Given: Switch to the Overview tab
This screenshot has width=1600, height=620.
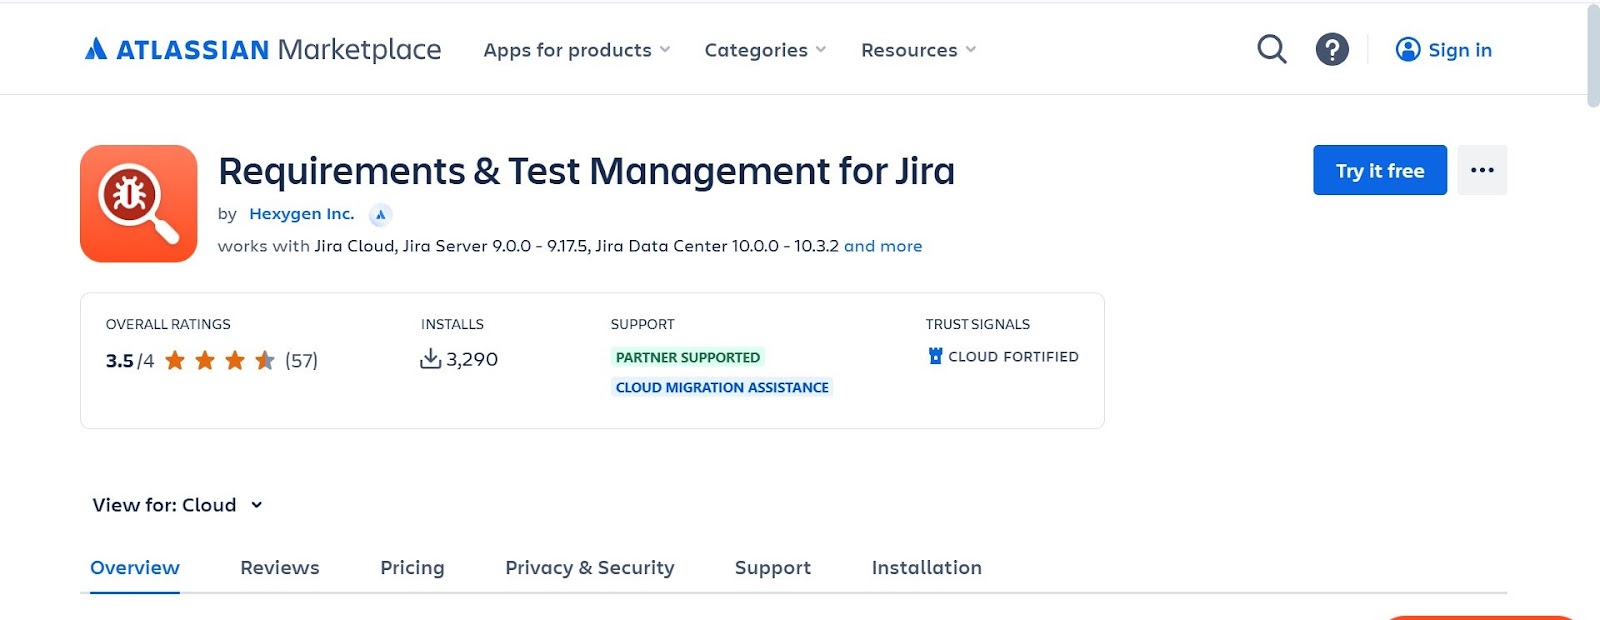Looking at the screenshot, I should point(135,567).
